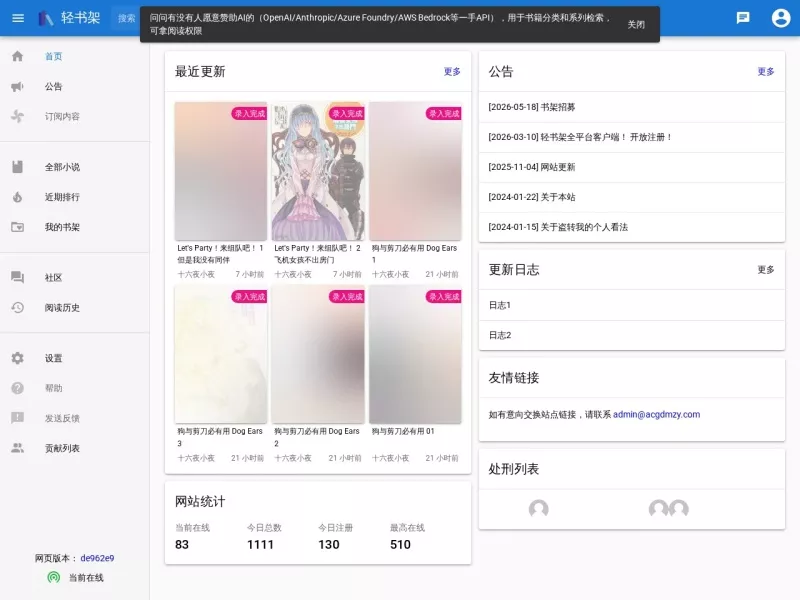Viewport: 800px width, 600px height.
Task: Click the 搜索 search field
Action: coord(126,18)
